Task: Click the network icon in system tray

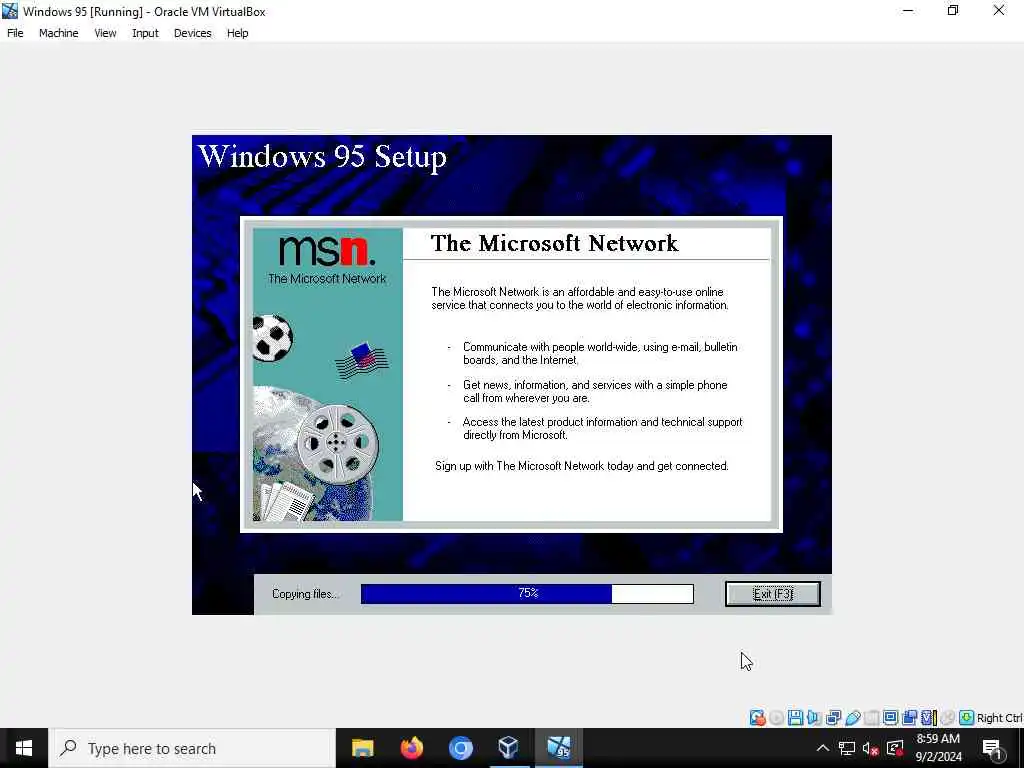Action: point(847,748)
